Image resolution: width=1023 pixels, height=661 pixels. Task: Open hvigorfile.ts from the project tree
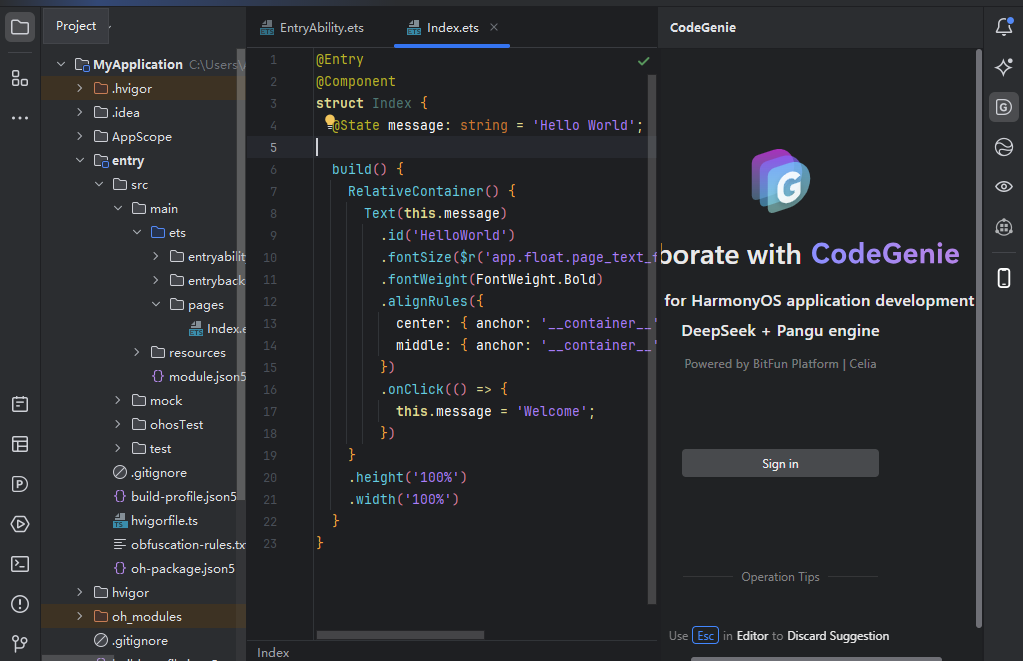tap(164, 521)
